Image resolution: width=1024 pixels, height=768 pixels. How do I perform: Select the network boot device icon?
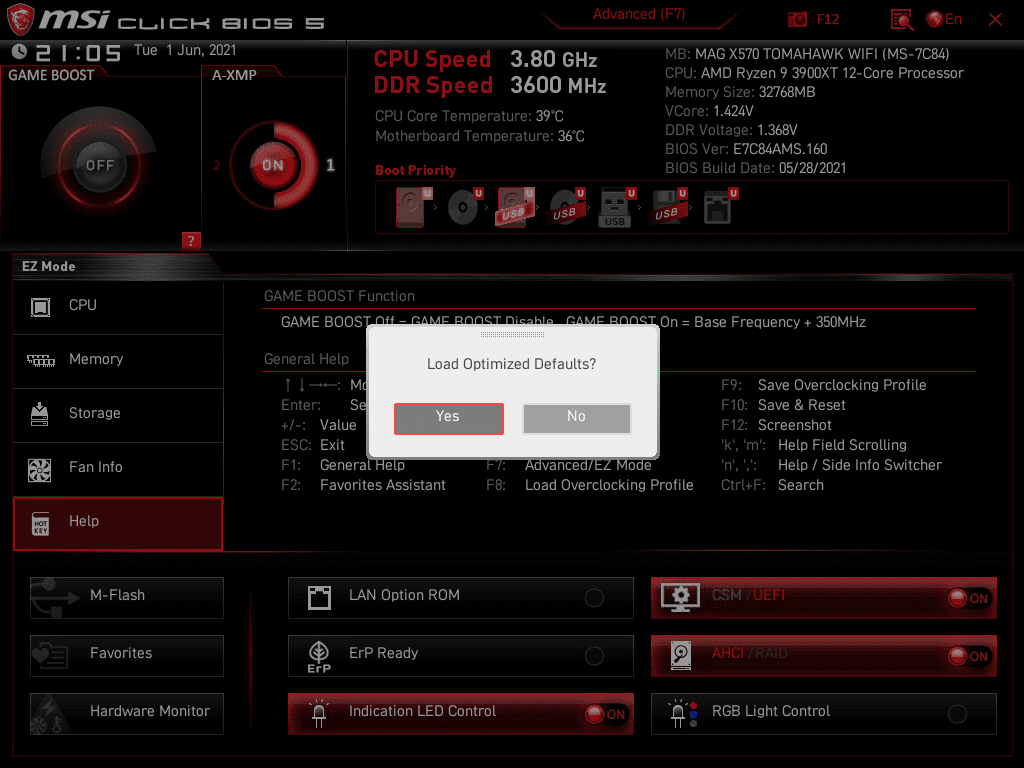click(x=720, y=208)
